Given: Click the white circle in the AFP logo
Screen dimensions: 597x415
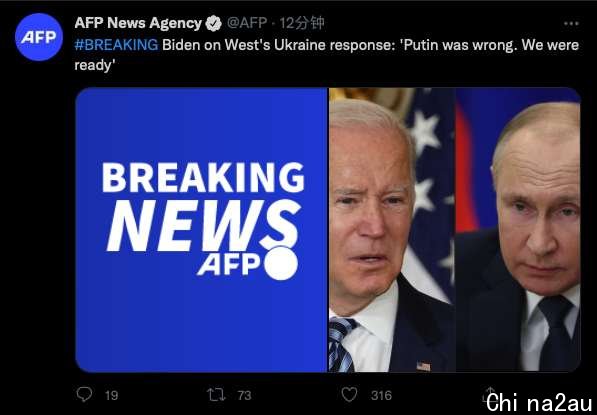Looking at the screenshot, I should pos(281,263).
